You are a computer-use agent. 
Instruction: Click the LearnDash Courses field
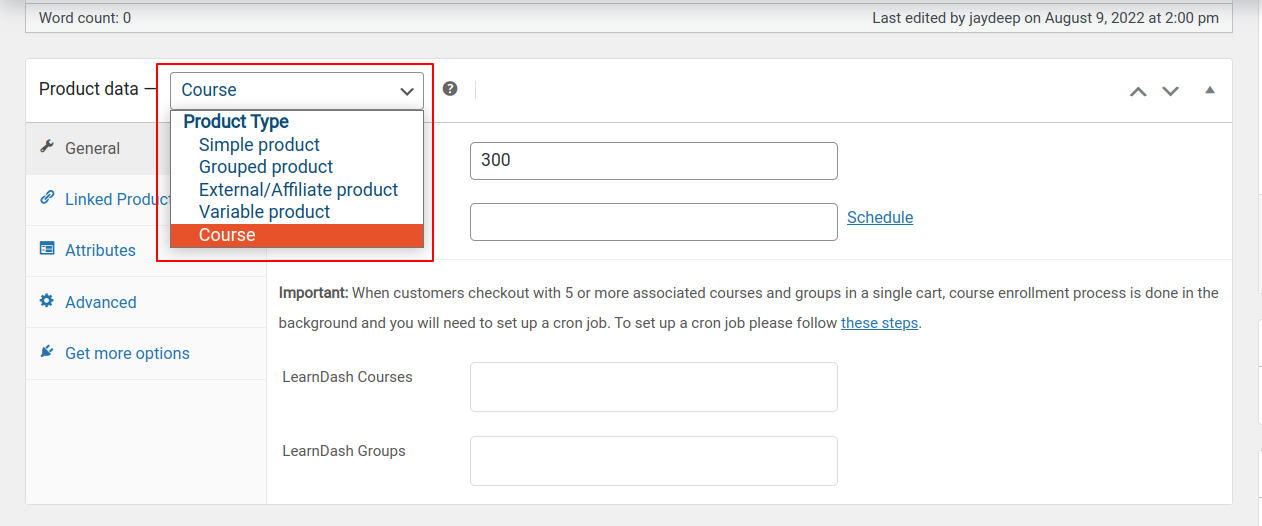point(653,387)
